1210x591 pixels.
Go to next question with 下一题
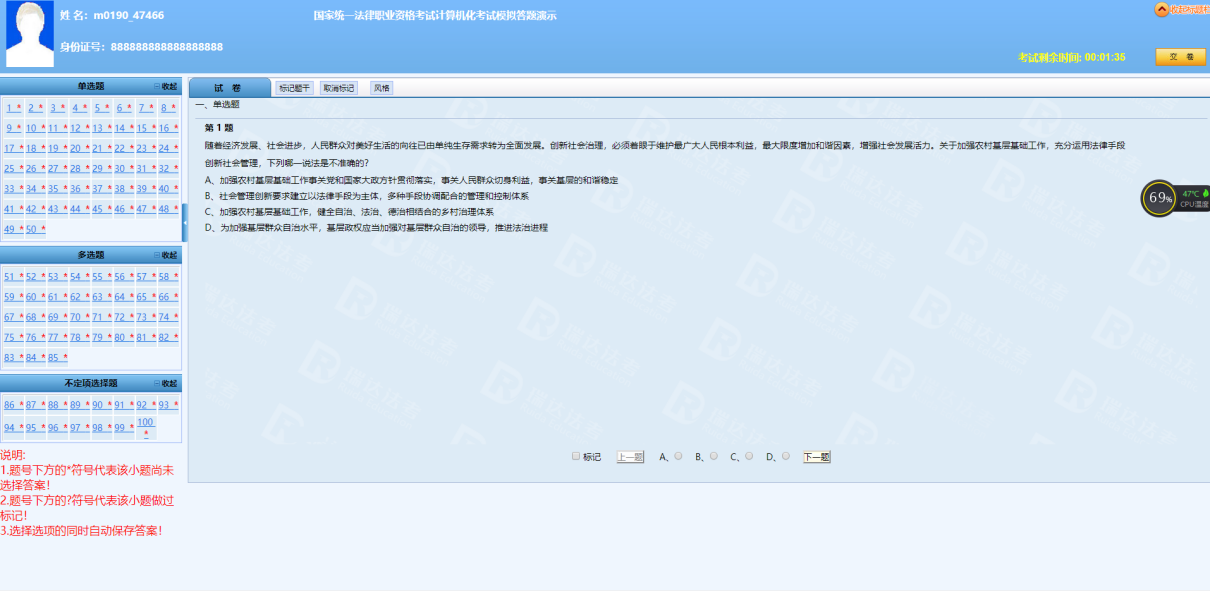point(817,457)
